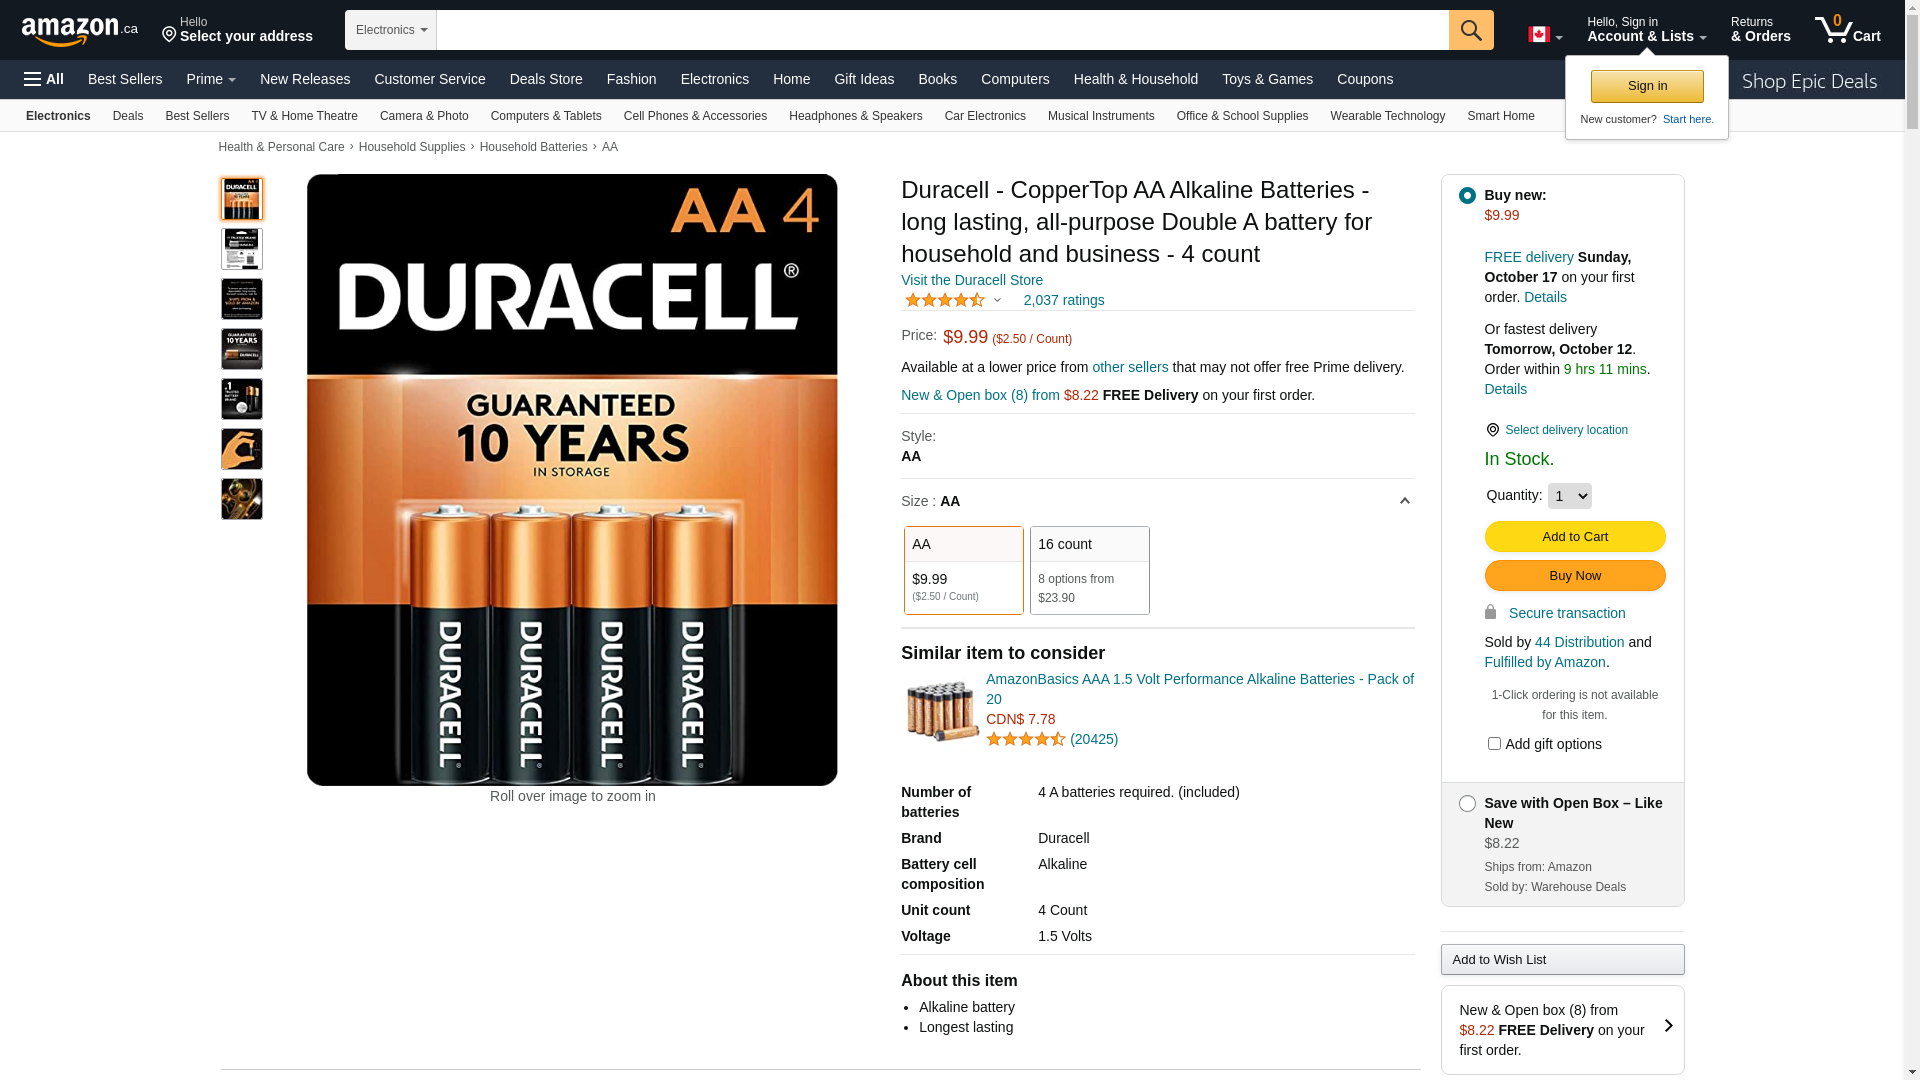
Task: Click the Select delivery location pin icon
Action: 1492,430
